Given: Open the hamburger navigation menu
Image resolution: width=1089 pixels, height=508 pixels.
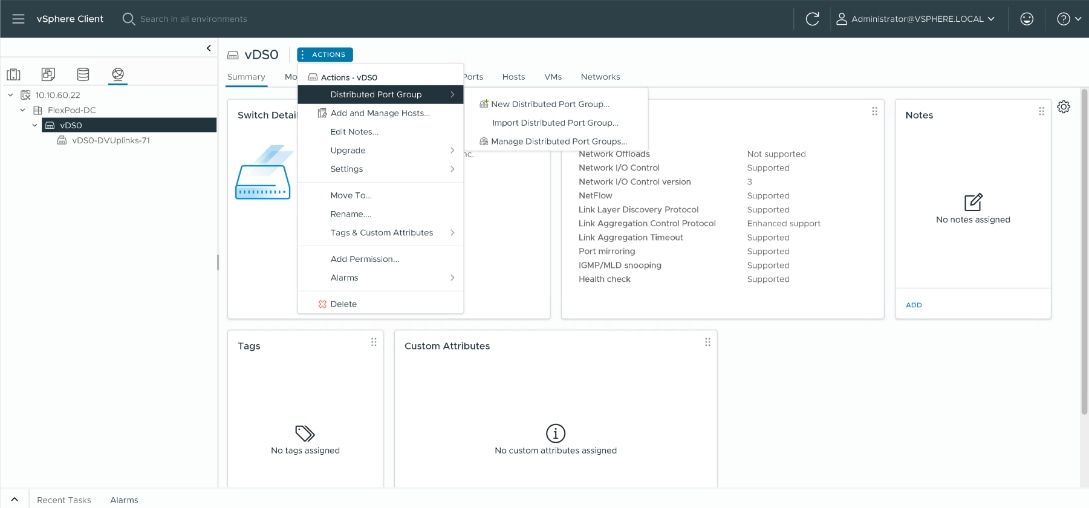Looking at the screenshot, I should pyautogui.click(x=19, y=19).
